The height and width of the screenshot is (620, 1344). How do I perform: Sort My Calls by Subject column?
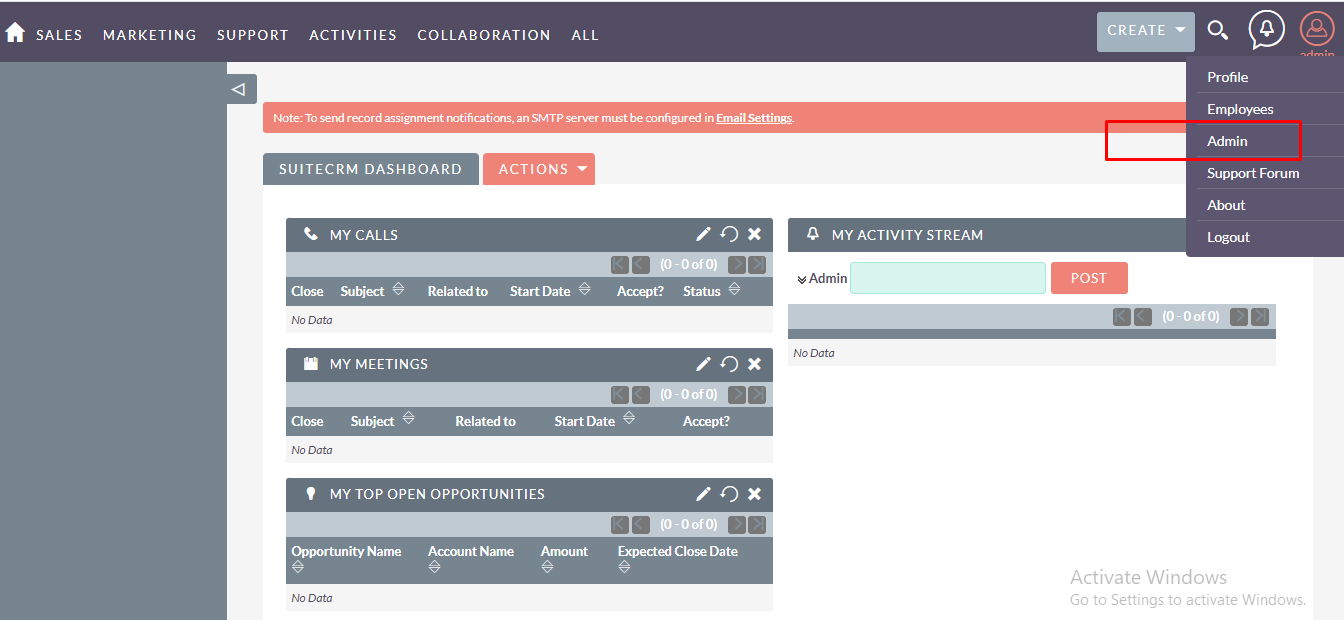click(398, 290)
